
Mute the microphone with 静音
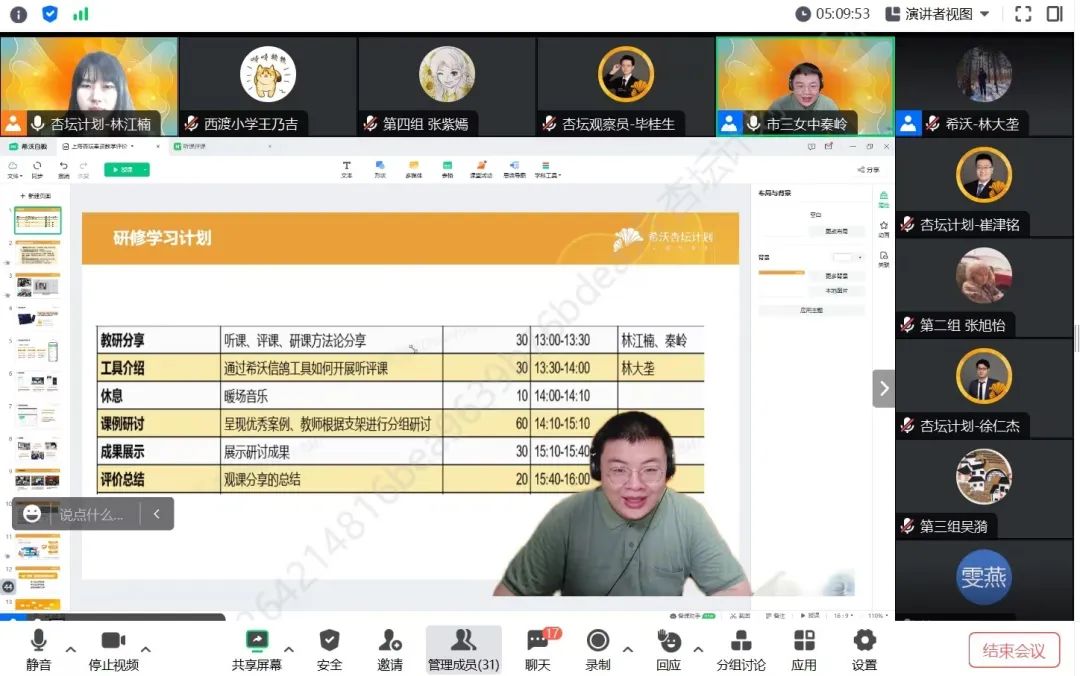click(39, 650)
